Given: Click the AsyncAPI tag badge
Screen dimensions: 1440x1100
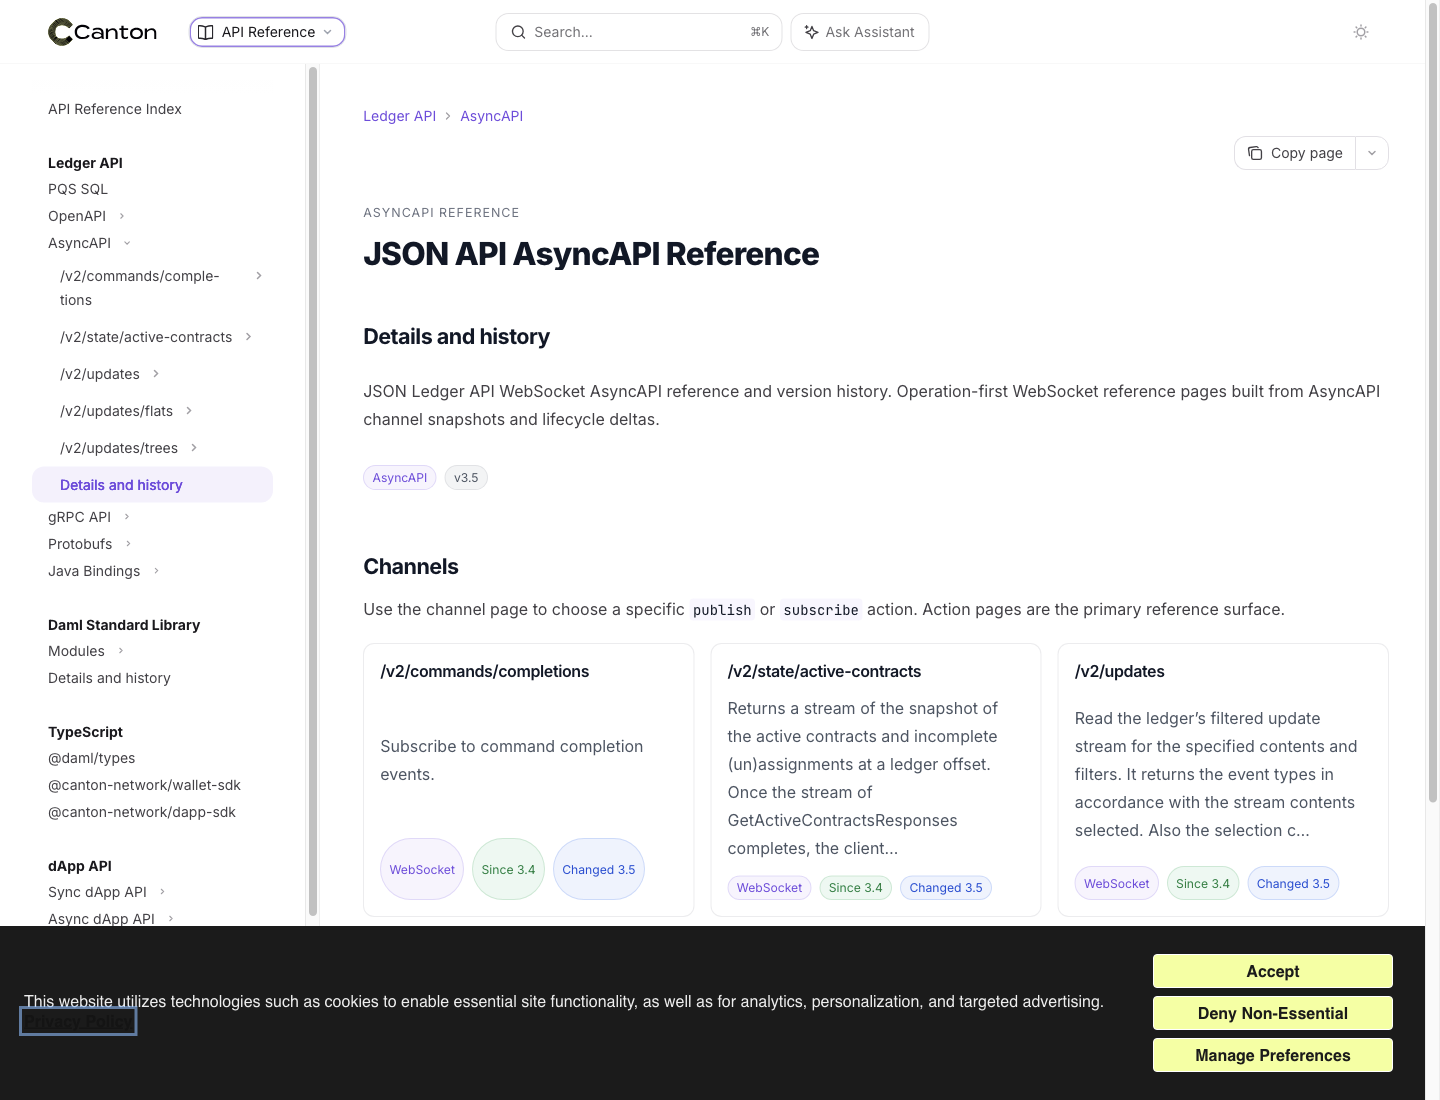Looking at the screenshot, I should click(x=400, y=478).
